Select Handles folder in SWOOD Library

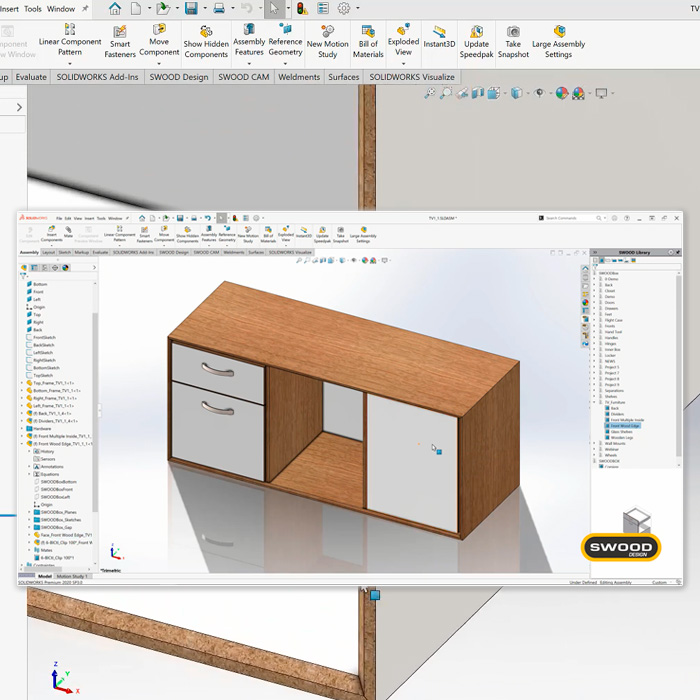(611, 338)
